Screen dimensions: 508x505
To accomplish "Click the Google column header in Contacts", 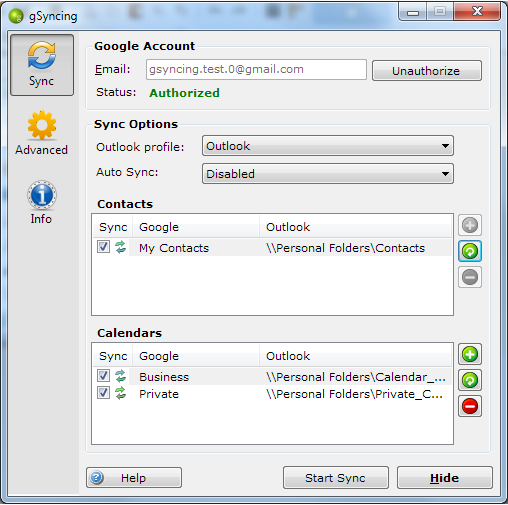I will click(x=196, y=227).
